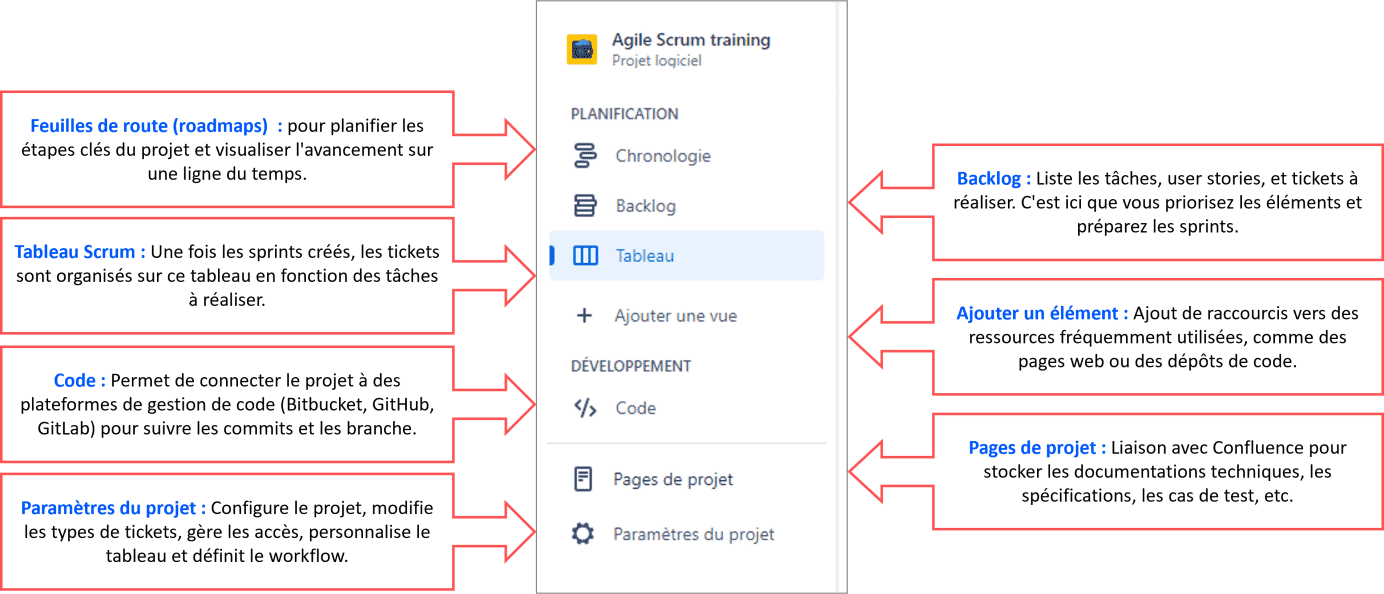Click the Projet logiciel subtitle text

[657, 61]
